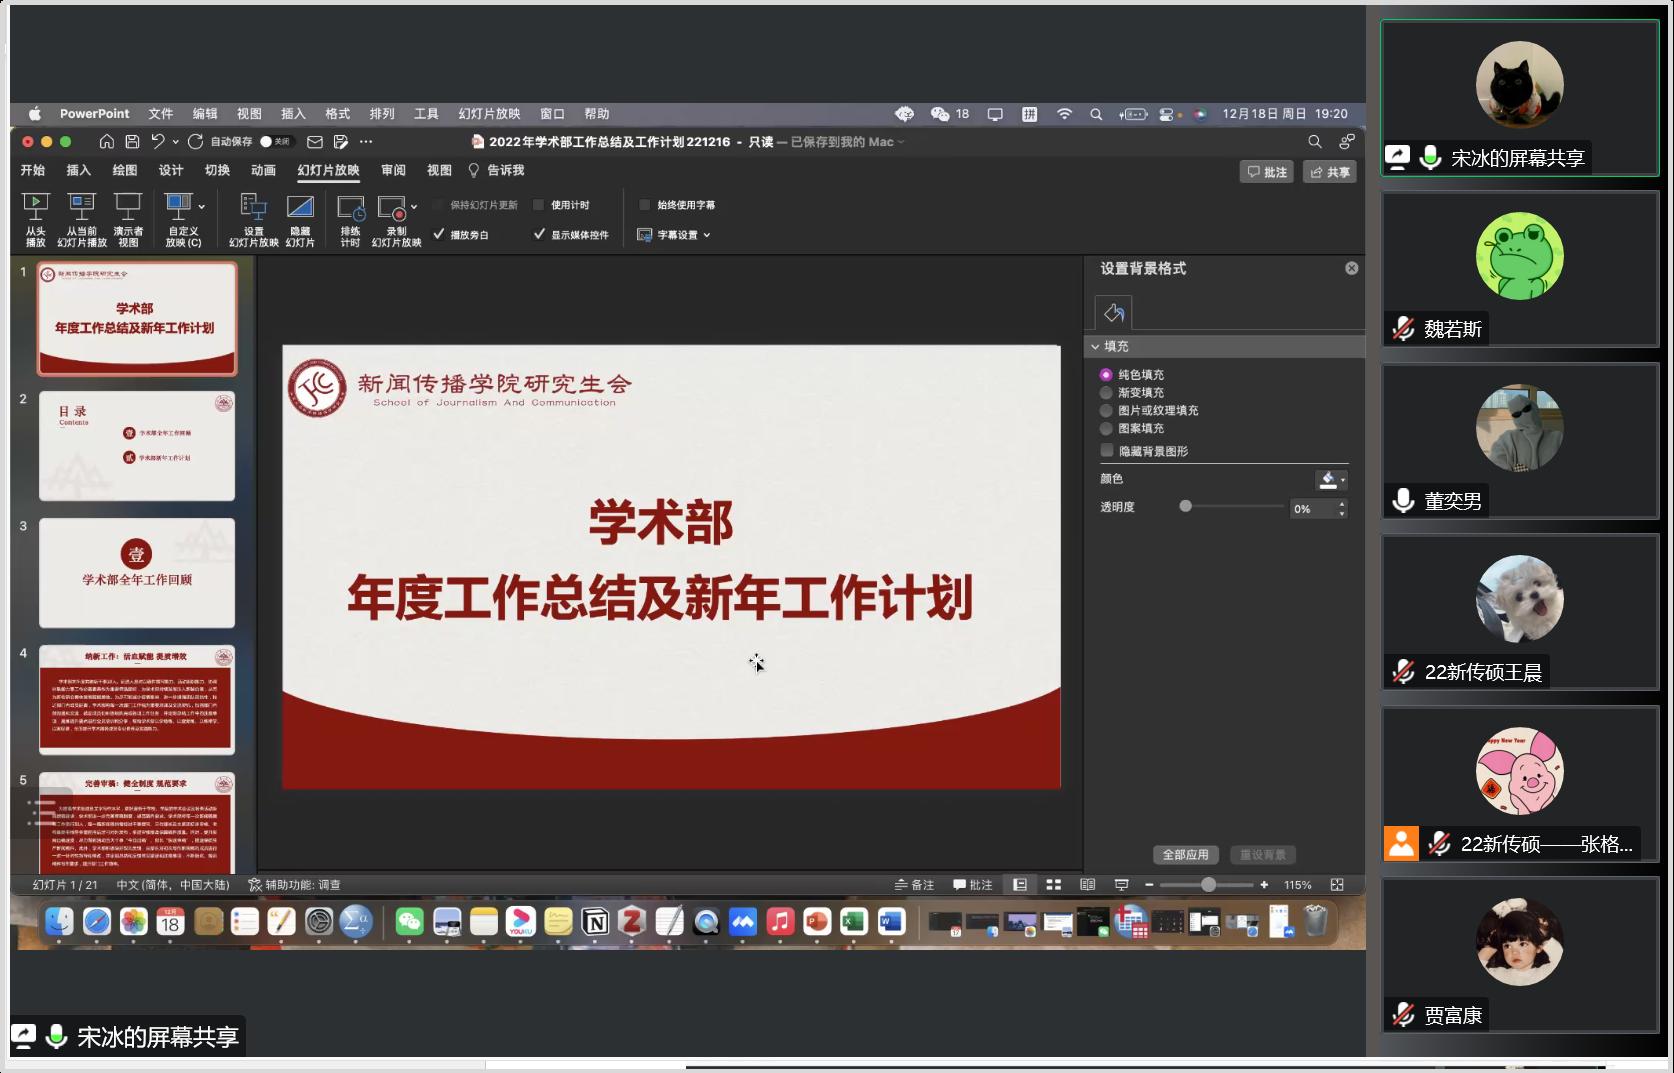Select 渐变填充 gradient fill option
This screenshot has width=1674, height=1073.
(x=1106, y=393)
